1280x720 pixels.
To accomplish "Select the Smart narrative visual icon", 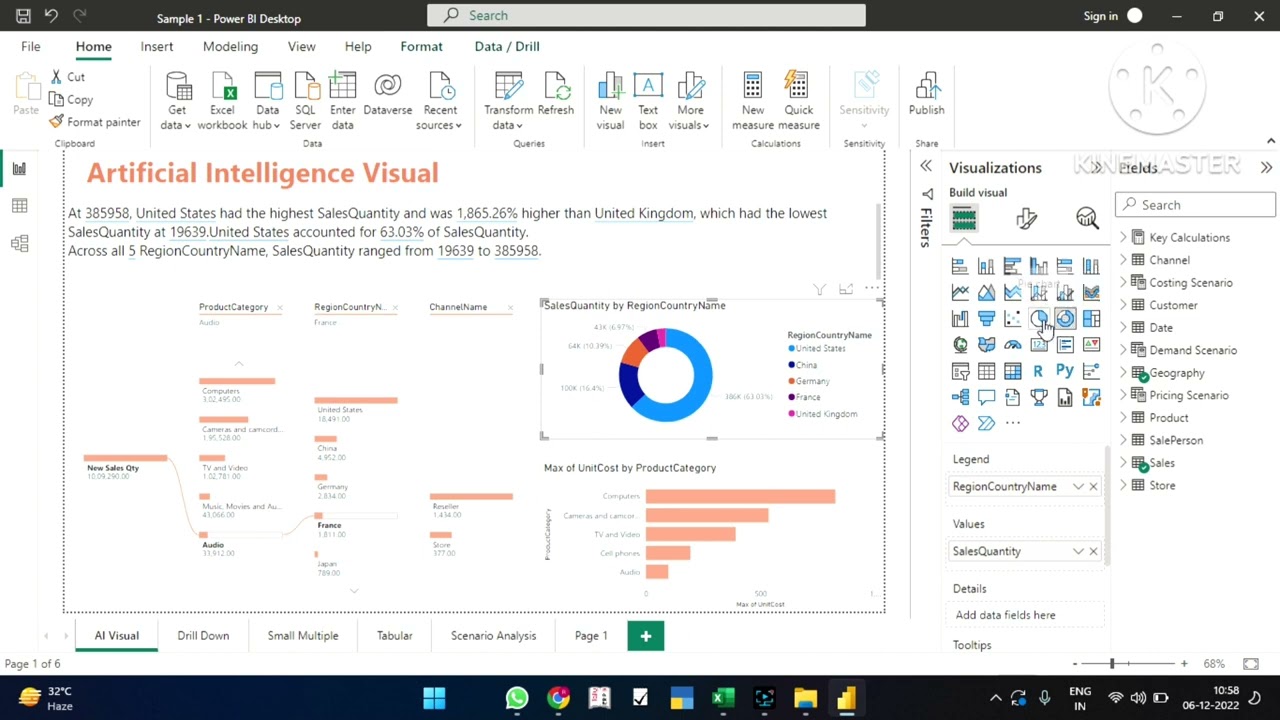I will tap(1013, 397).
